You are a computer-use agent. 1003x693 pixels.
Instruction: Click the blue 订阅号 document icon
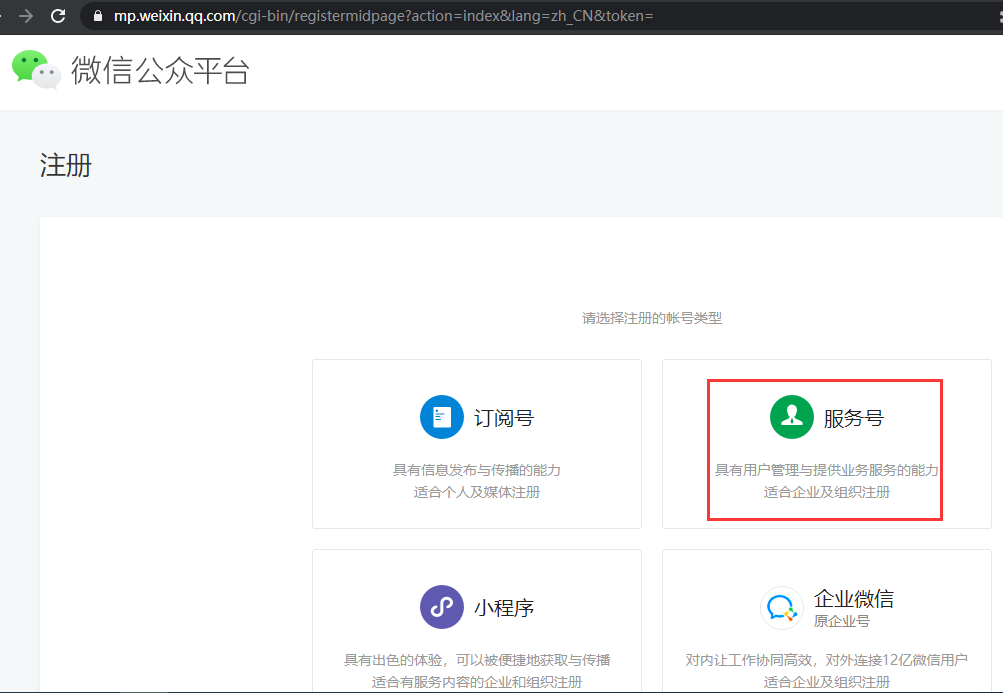click(x=441, y=417)
